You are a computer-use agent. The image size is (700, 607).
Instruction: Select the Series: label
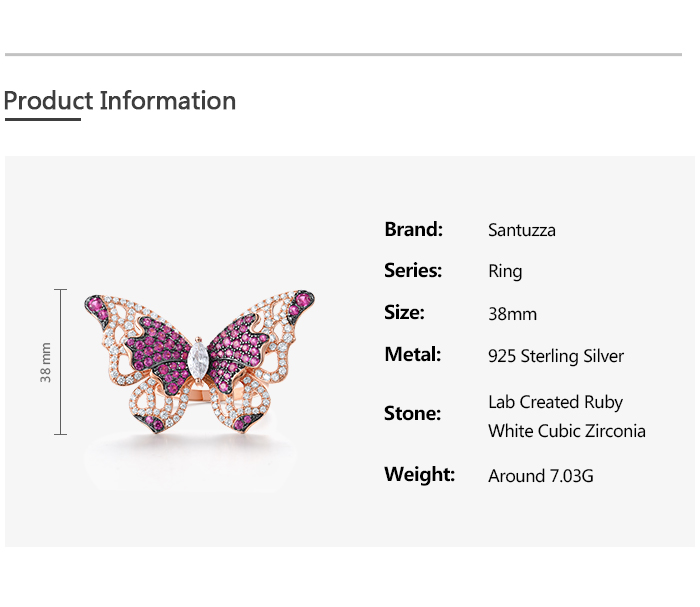coord(412,270)
